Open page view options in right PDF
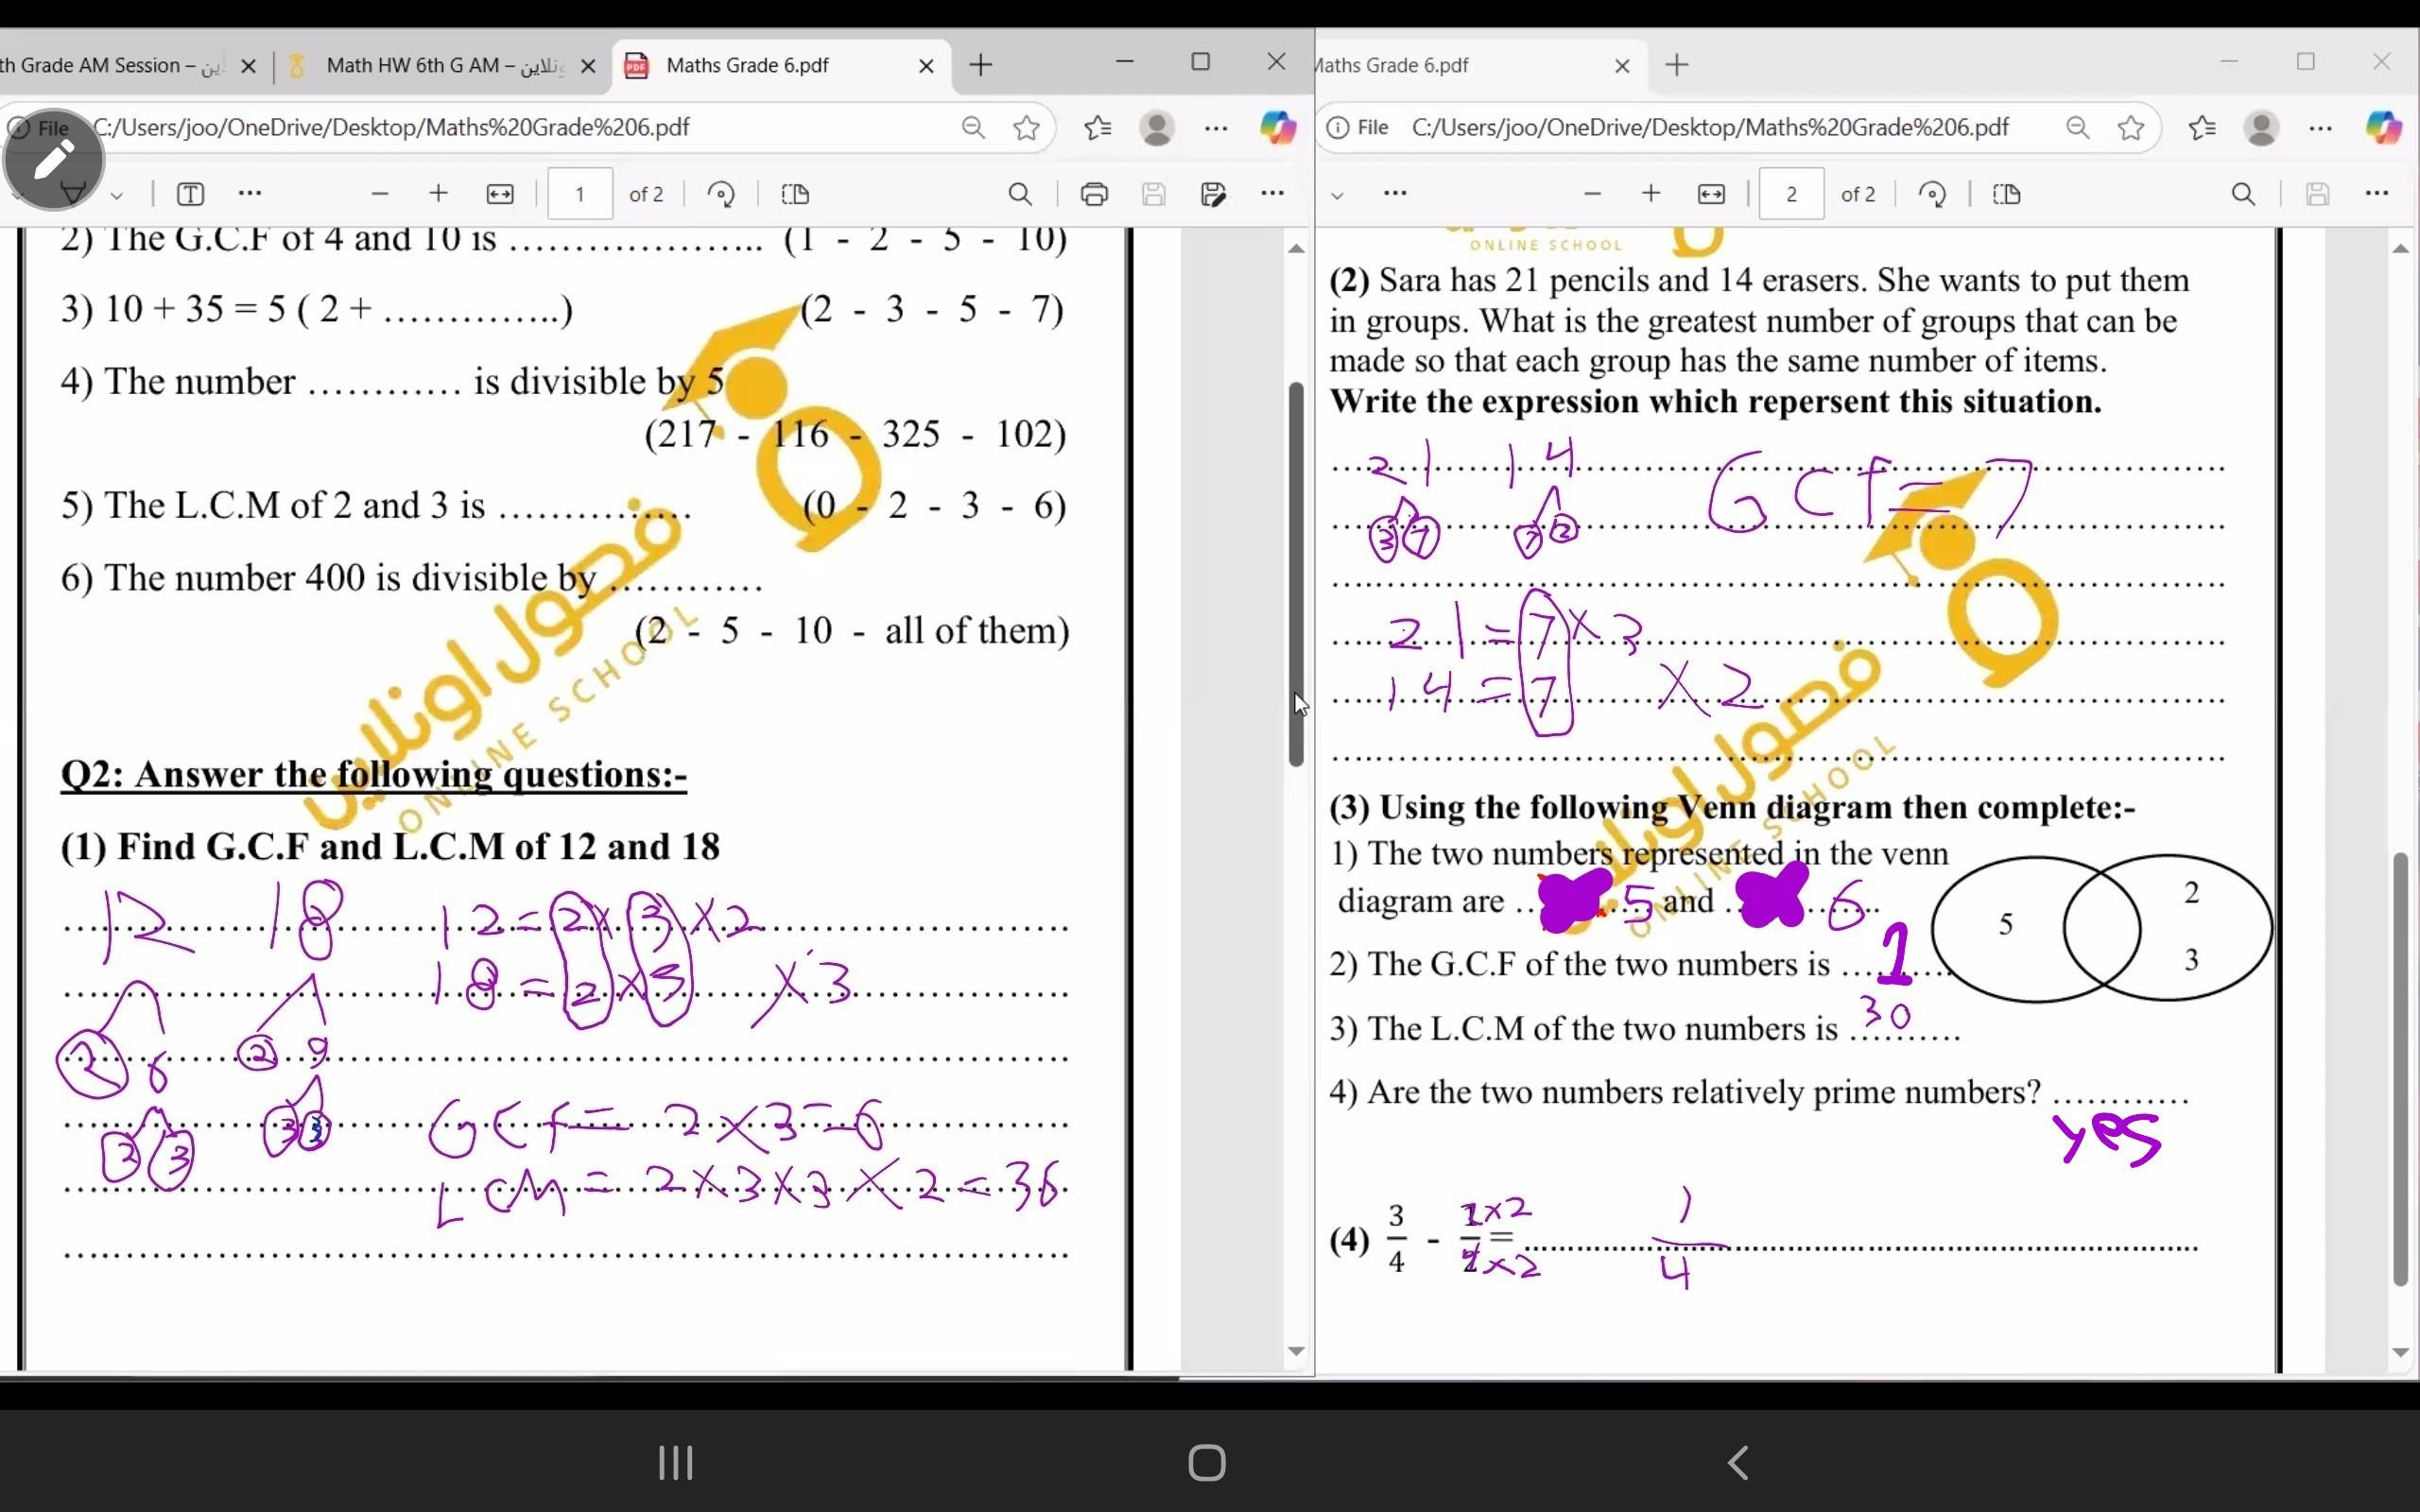The image size is (2420, 1512). [2007, 194]
